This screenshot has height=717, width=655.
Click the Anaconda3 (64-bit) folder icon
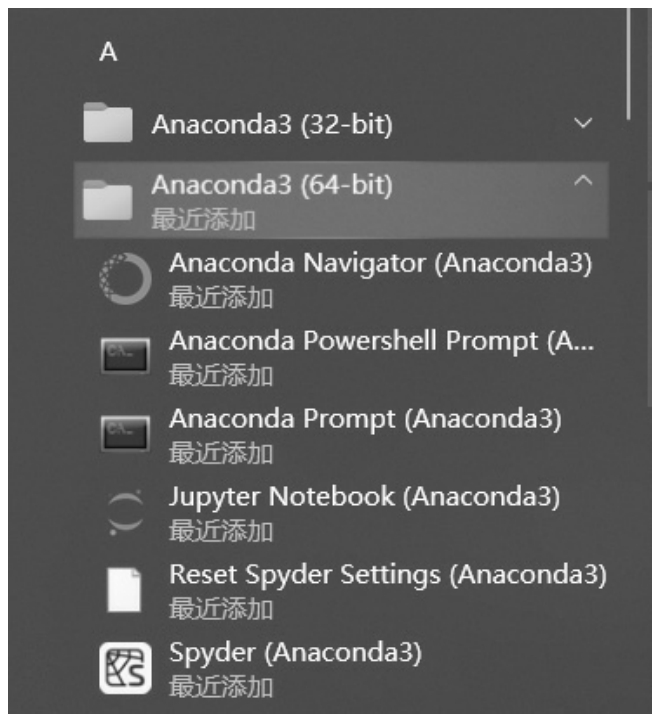[107, 200]
